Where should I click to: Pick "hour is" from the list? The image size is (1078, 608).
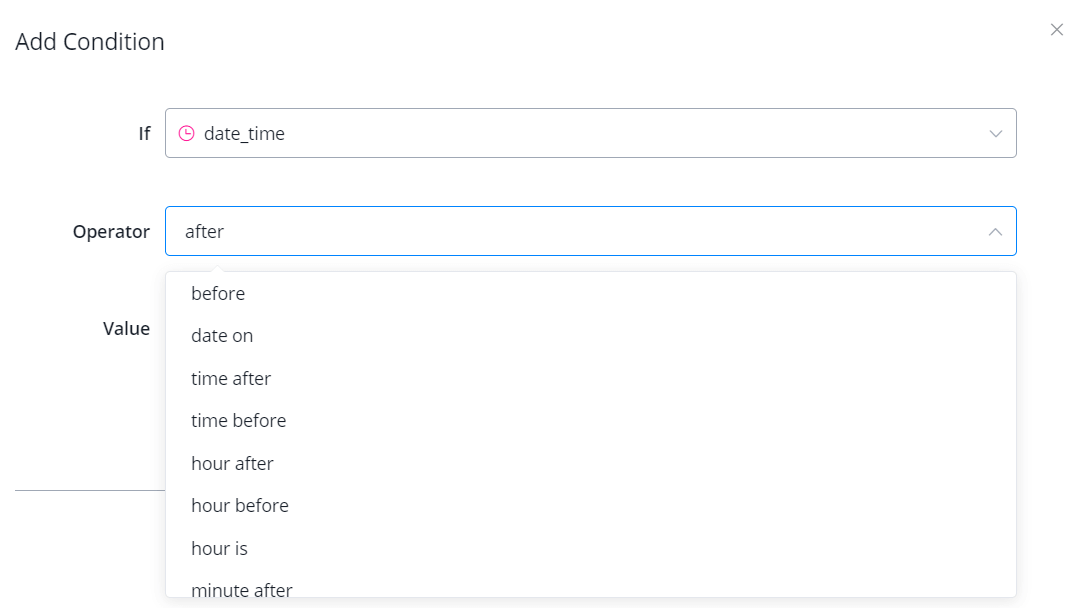point(219,548)
